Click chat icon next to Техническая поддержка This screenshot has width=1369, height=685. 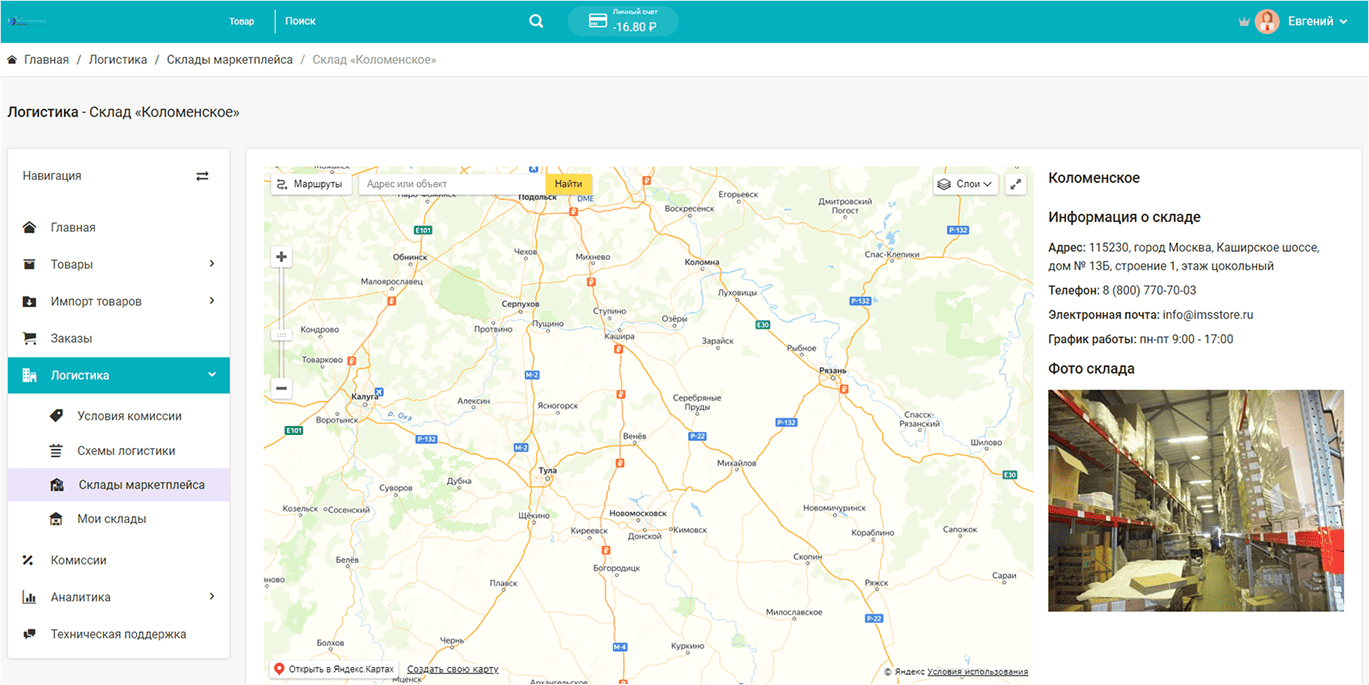click(x=29, y=634)
